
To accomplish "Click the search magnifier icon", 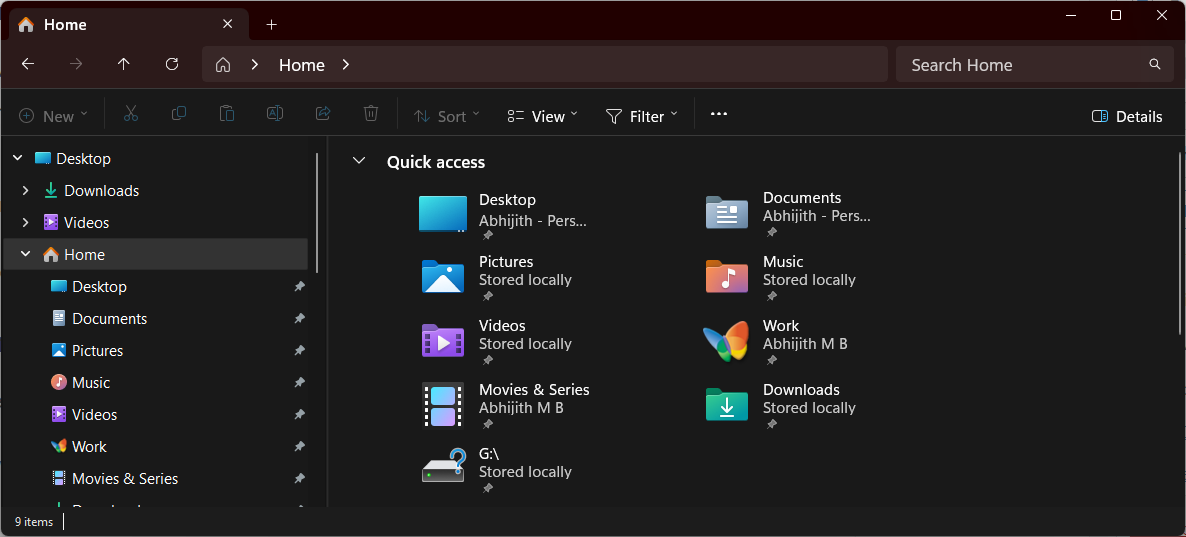I will (1155, 64).
